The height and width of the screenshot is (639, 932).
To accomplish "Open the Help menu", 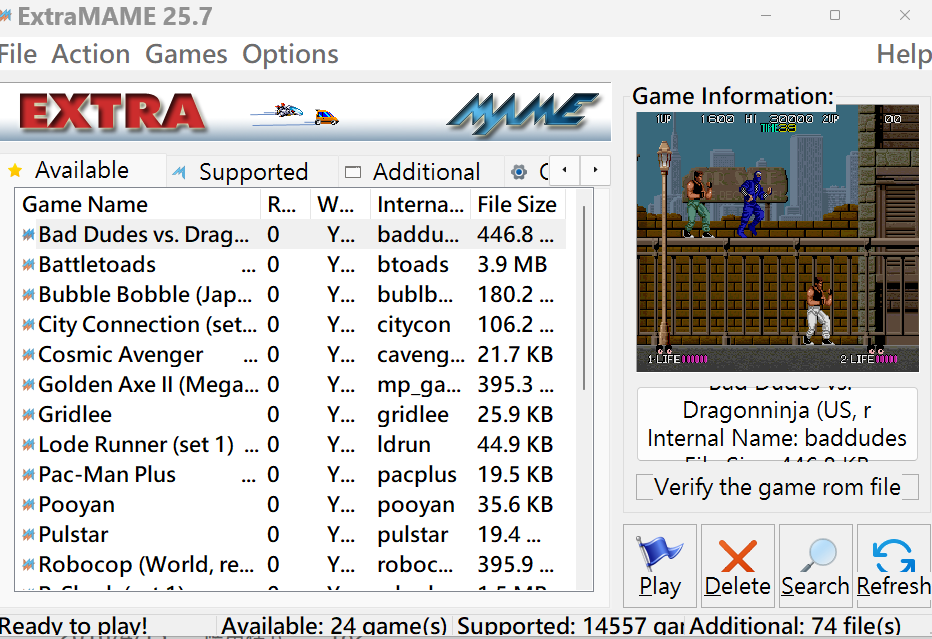I will [903, 54].
